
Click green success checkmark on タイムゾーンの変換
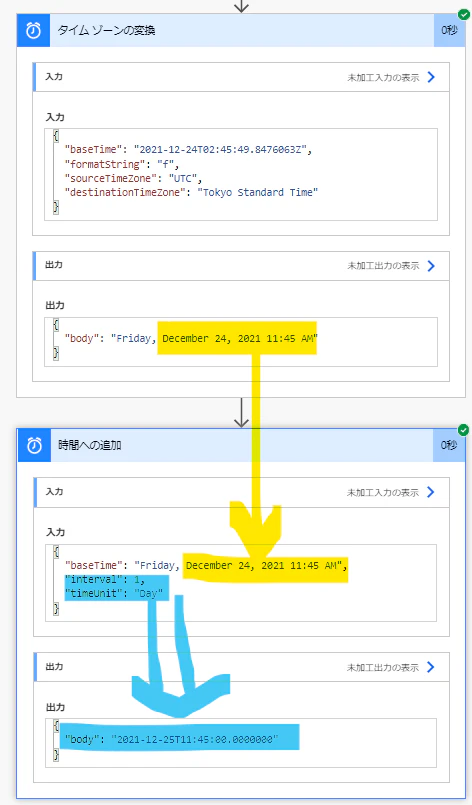[x=464, y=14]
